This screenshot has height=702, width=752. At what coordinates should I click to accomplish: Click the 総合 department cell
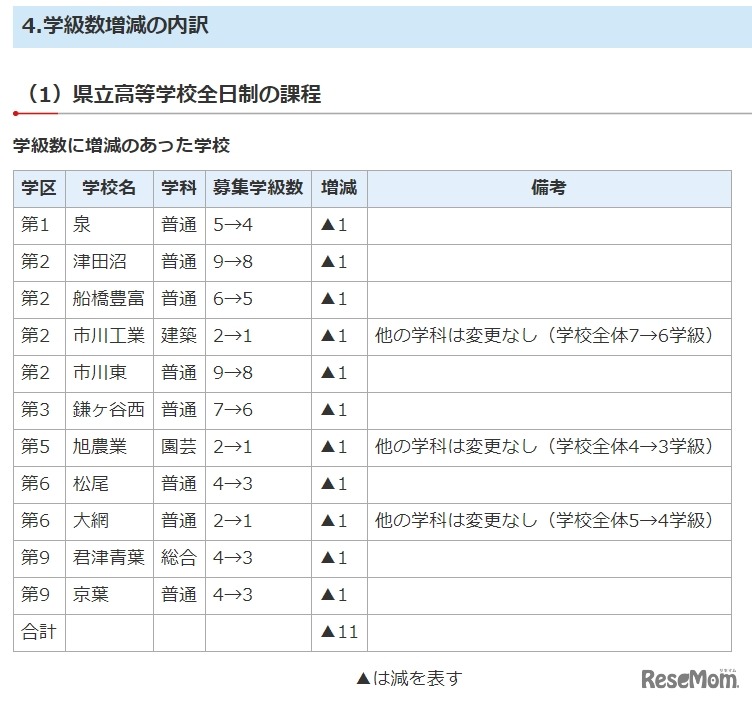tap(179, 558)
